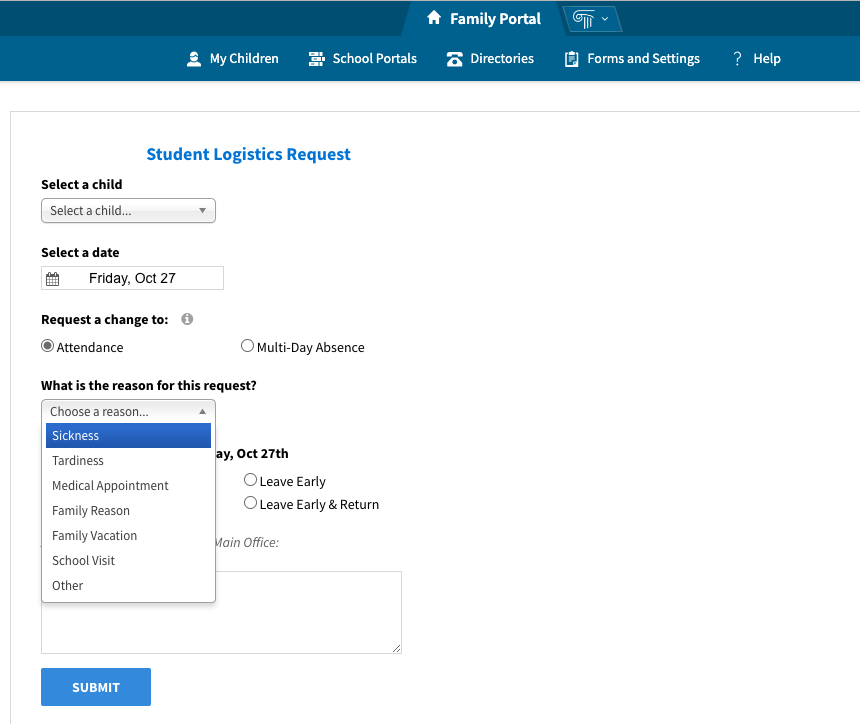Screen dimensions: 860x724
Task: Choose Sickness from the reason list
Action: tap(128, 435)
